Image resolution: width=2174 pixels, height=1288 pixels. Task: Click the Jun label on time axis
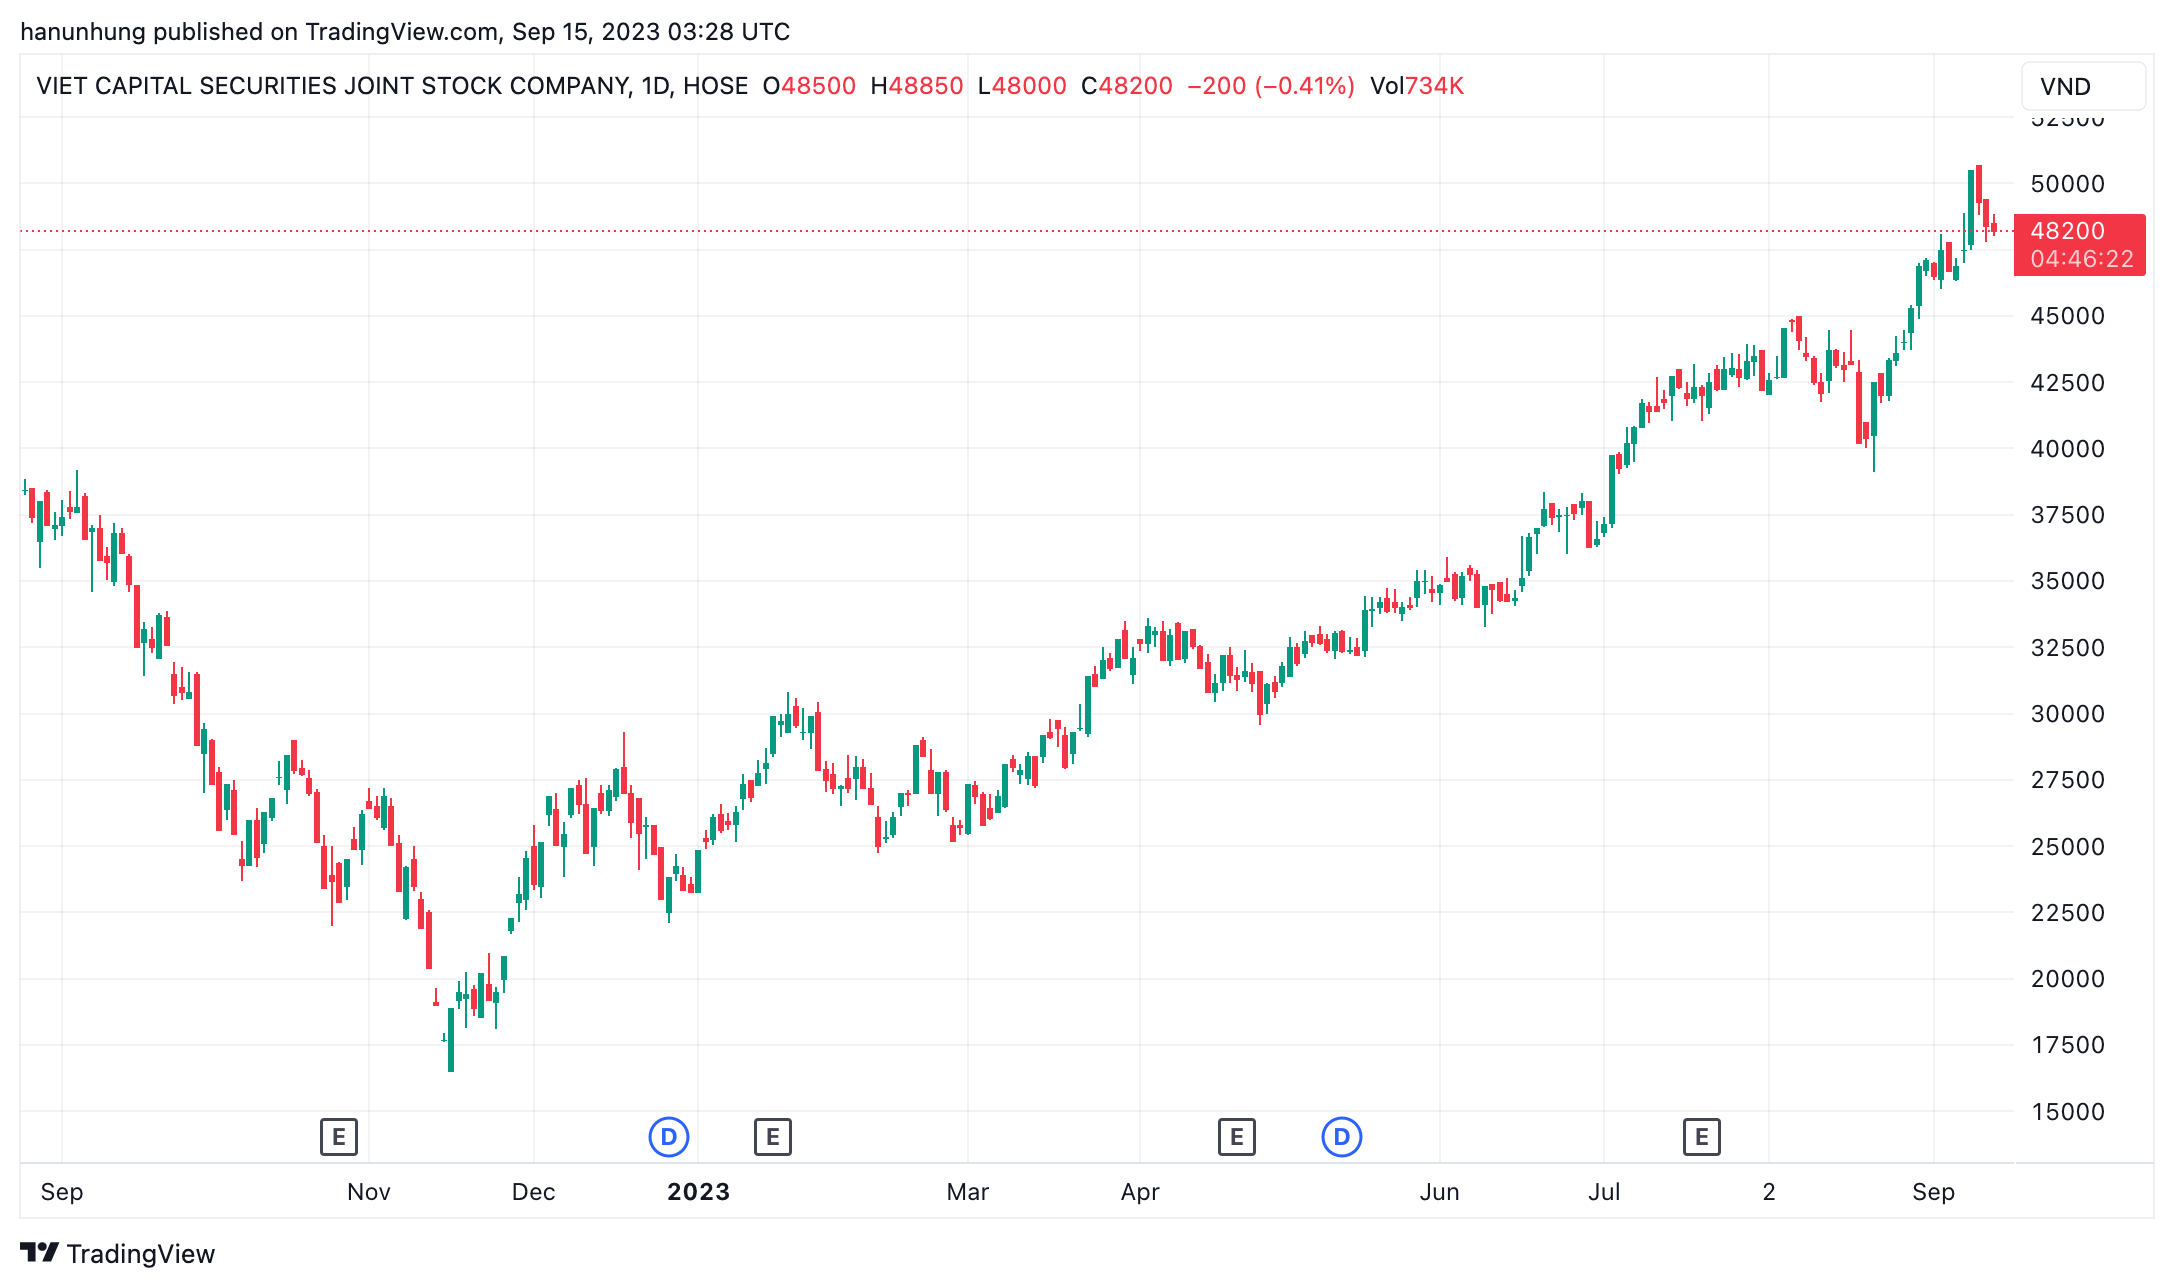[x=1440, y=1192]
